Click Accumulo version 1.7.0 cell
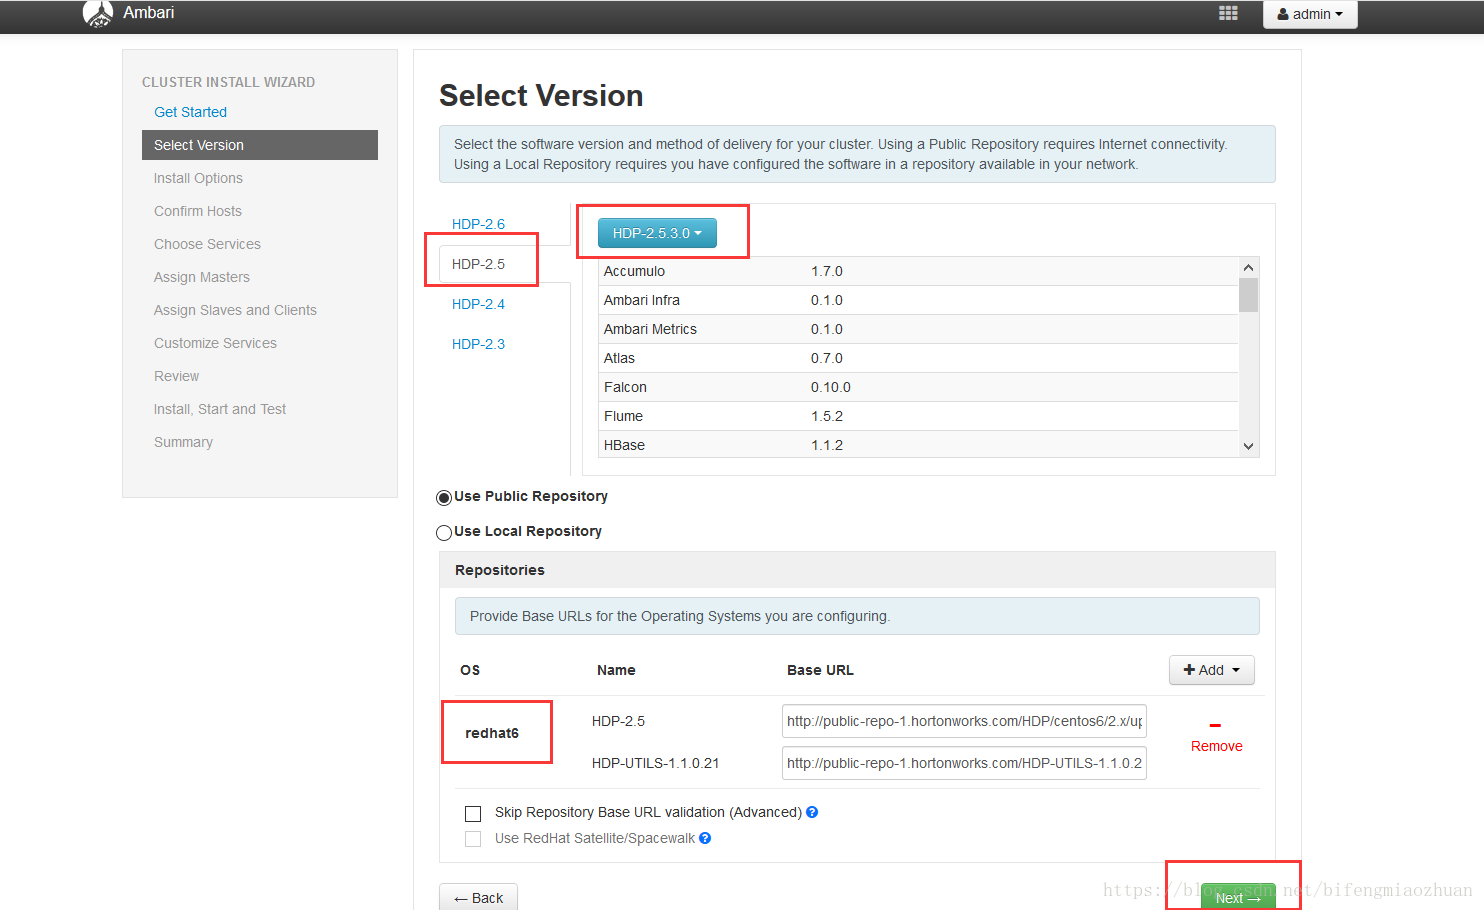This screenshot has height=910, width=1484. click(826, 271)
